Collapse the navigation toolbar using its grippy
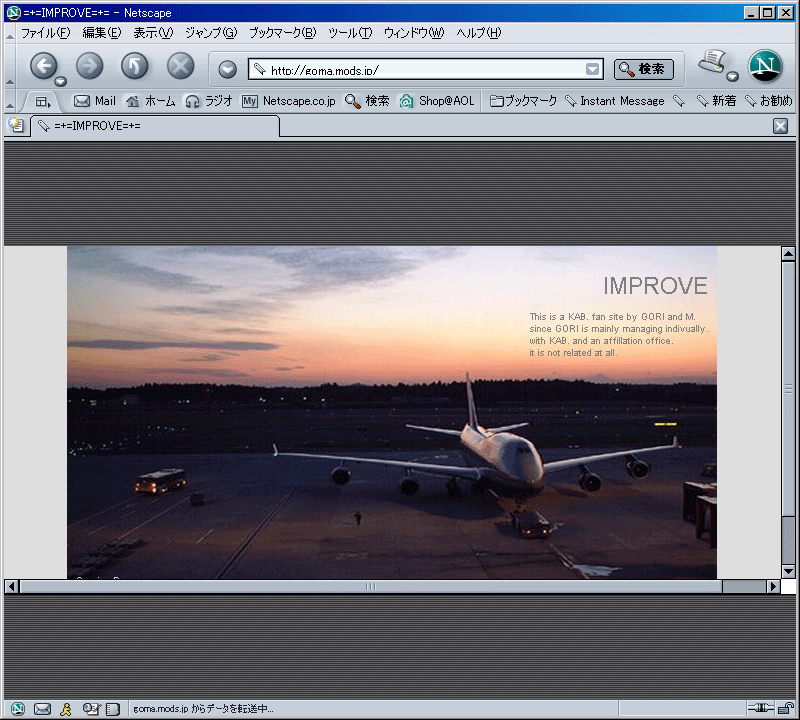The image size is (800, 720). (10, 66)
